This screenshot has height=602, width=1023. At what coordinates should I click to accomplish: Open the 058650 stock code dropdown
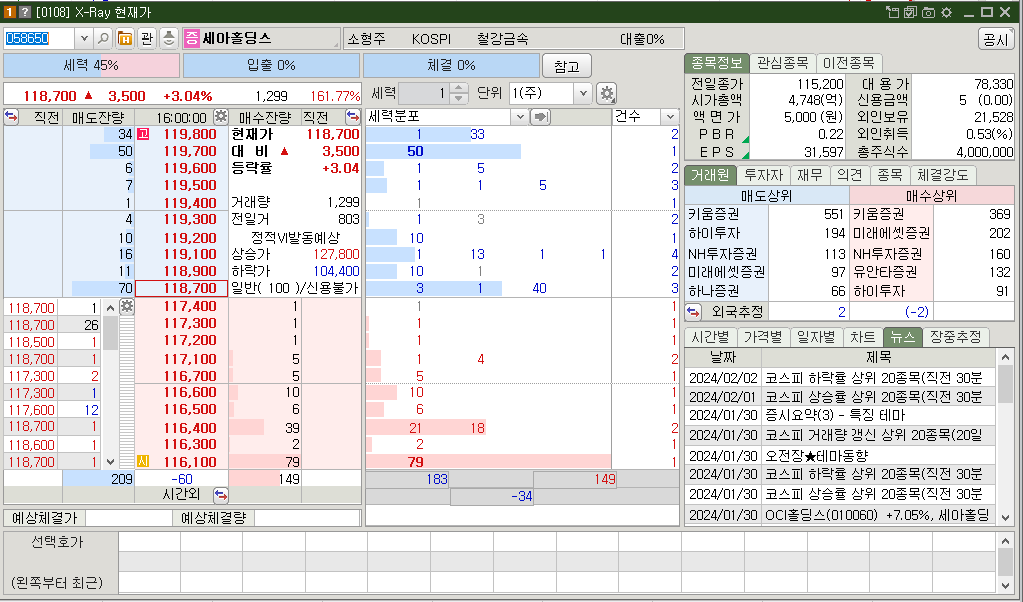[x=83, y=38]
